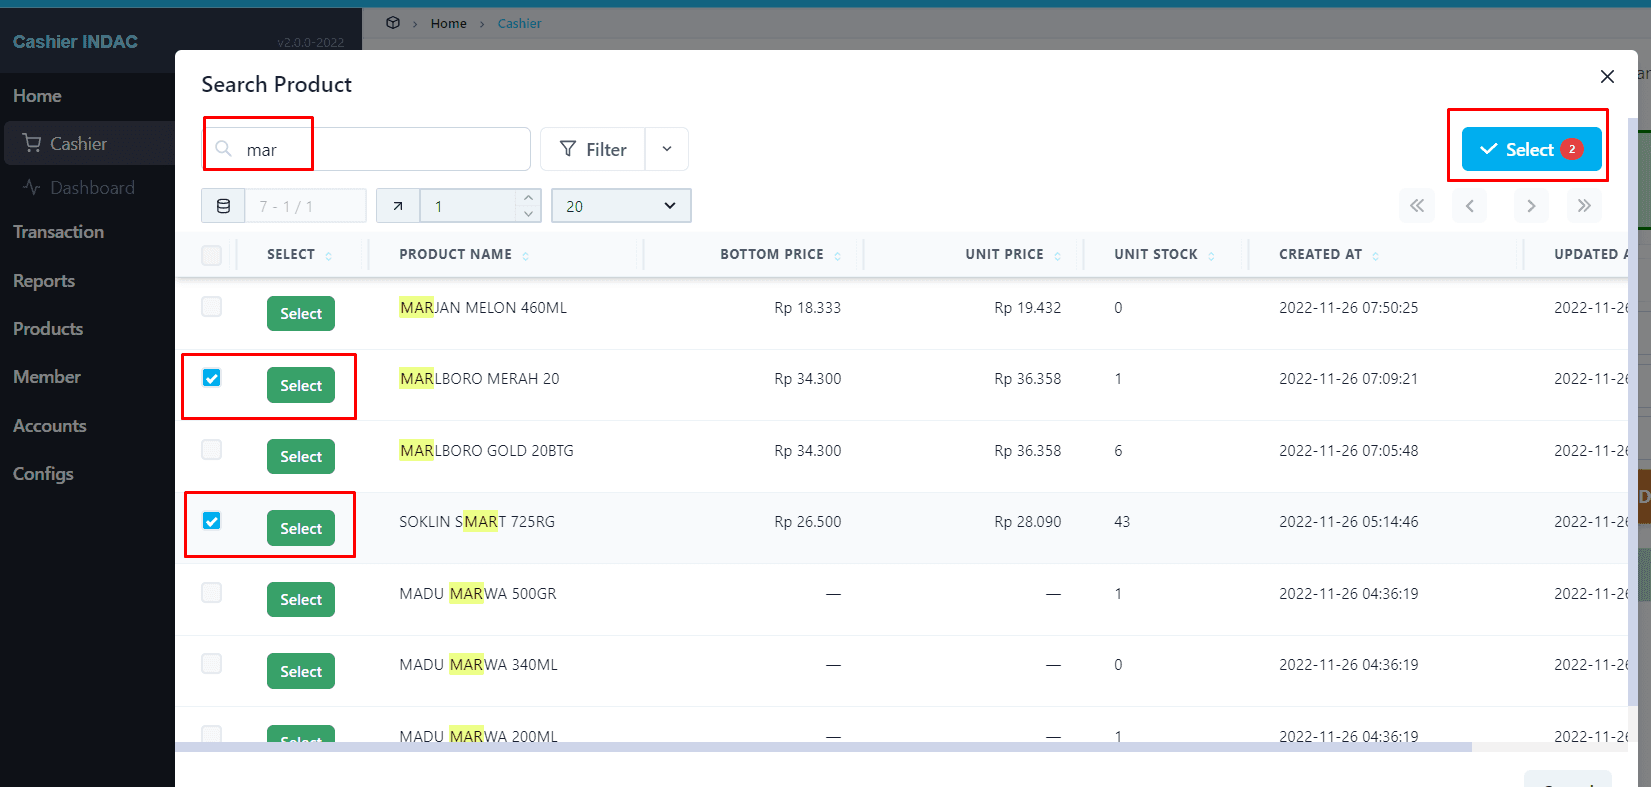Go to previous page arrow

[x=1469, y=206]
